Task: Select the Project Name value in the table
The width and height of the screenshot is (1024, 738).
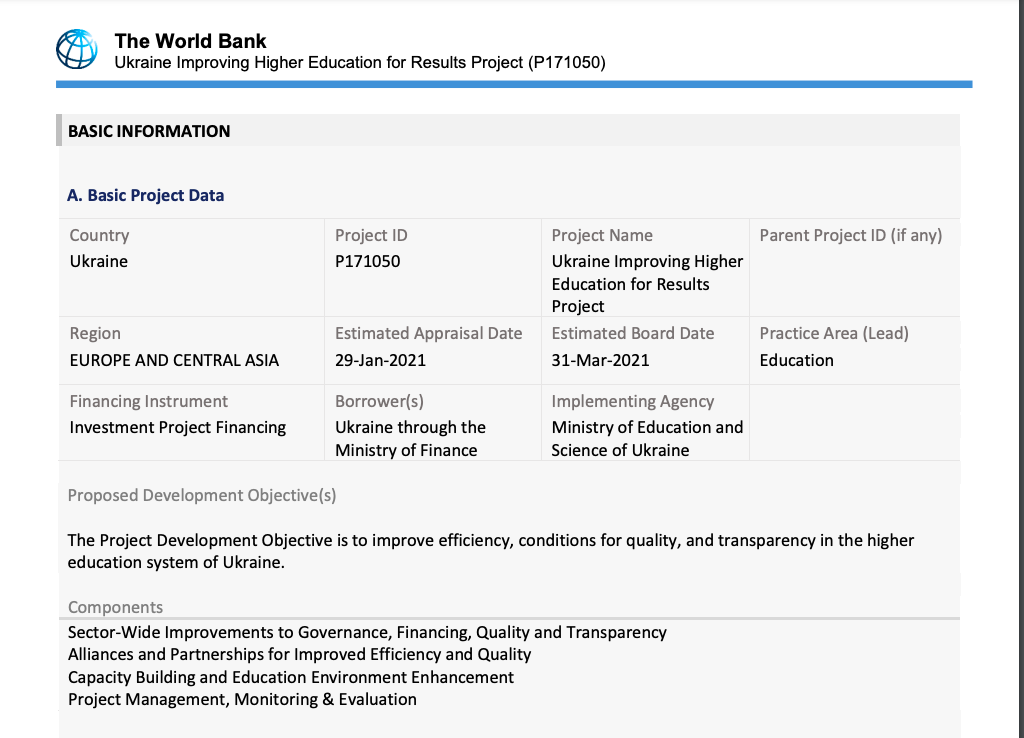Action: click(x=647, y=283)
